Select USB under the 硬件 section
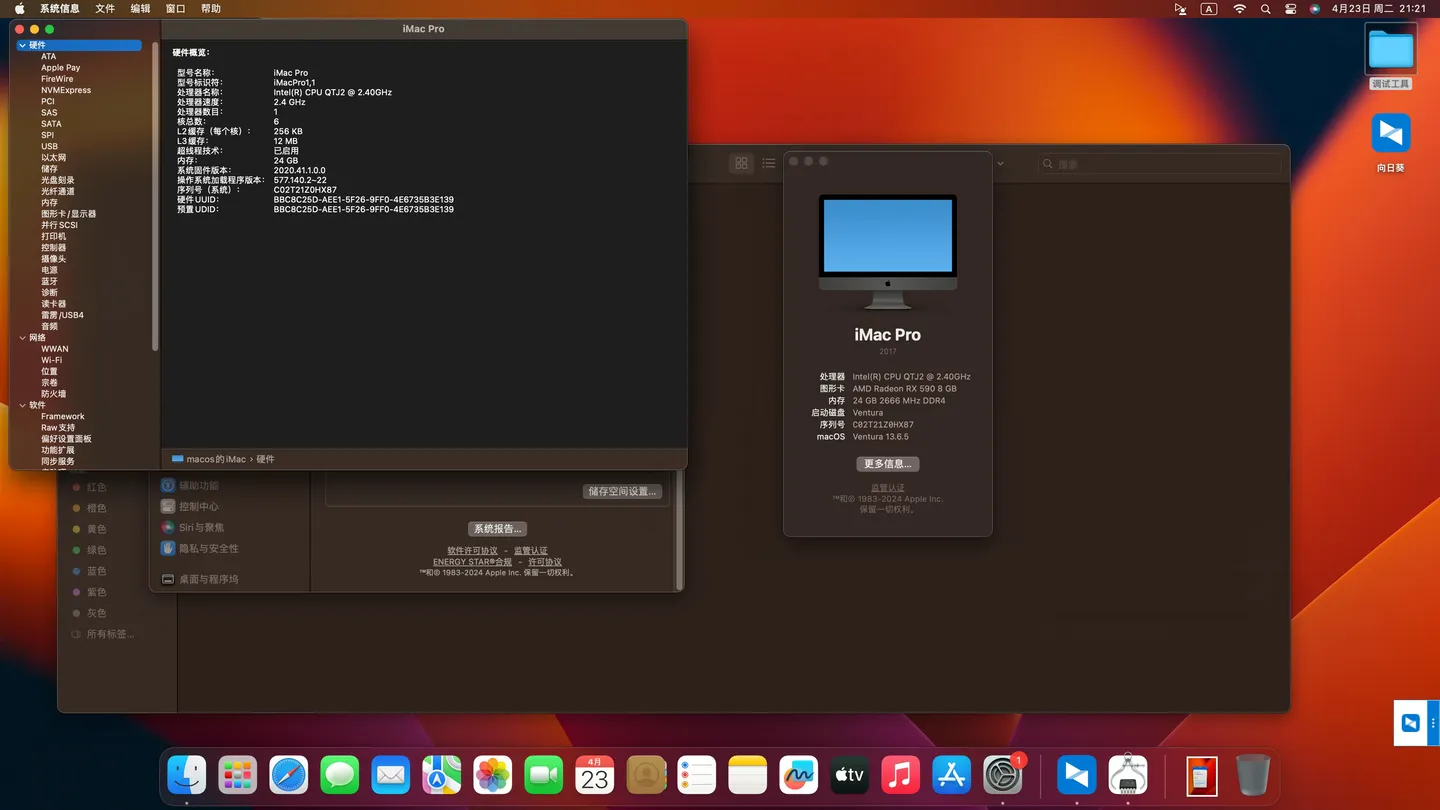The width and height of the screenshot is (1440, 810). (48, 145)
